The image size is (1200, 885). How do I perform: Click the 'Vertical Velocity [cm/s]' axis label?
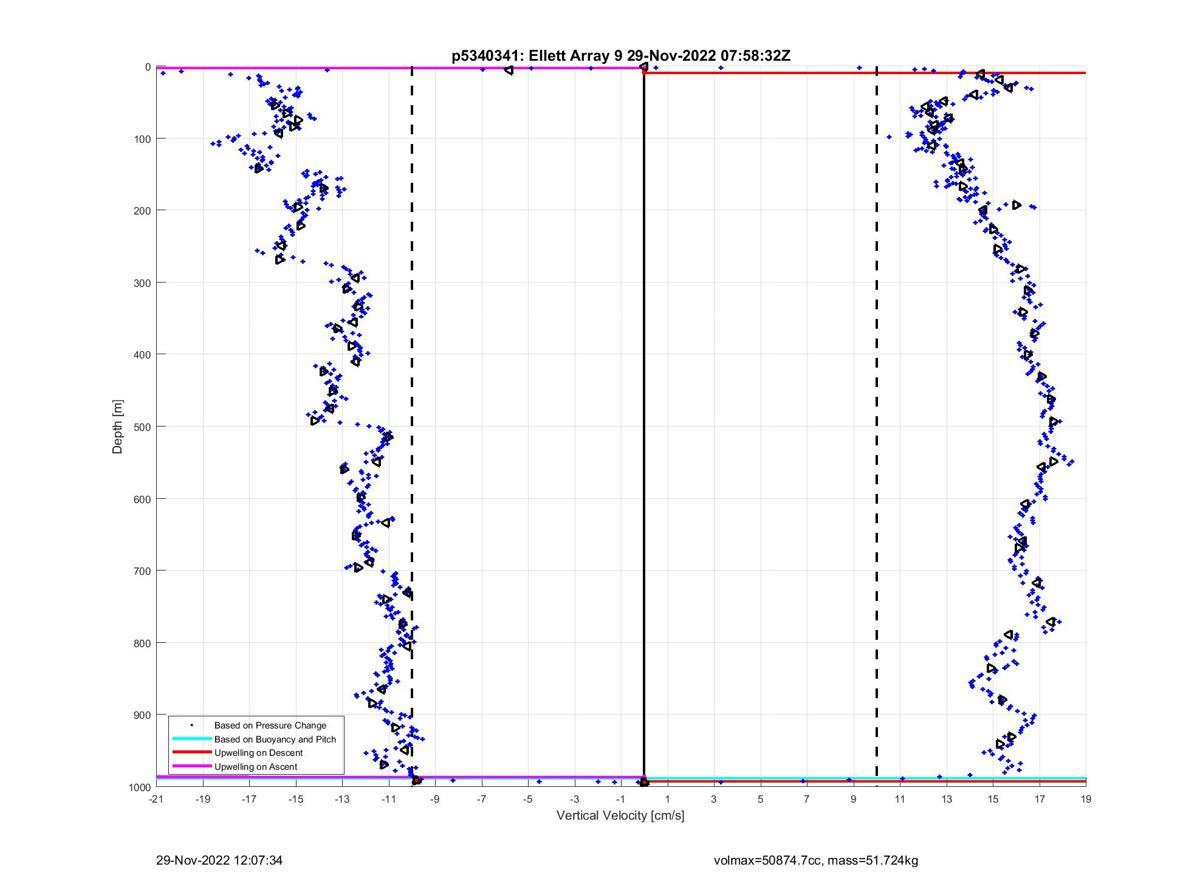click(620, 816)
